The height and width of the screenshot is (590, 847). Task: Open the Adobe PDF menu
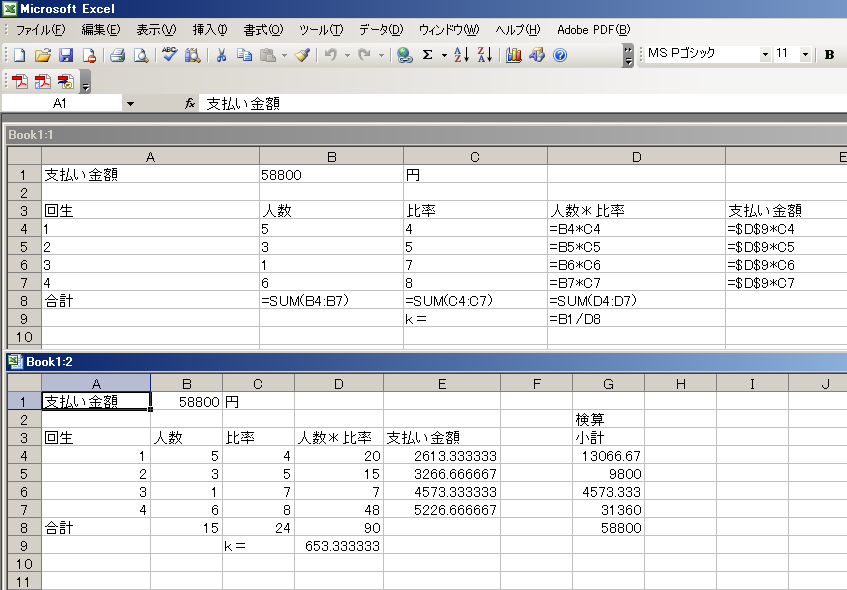click(x=593, y=29)
